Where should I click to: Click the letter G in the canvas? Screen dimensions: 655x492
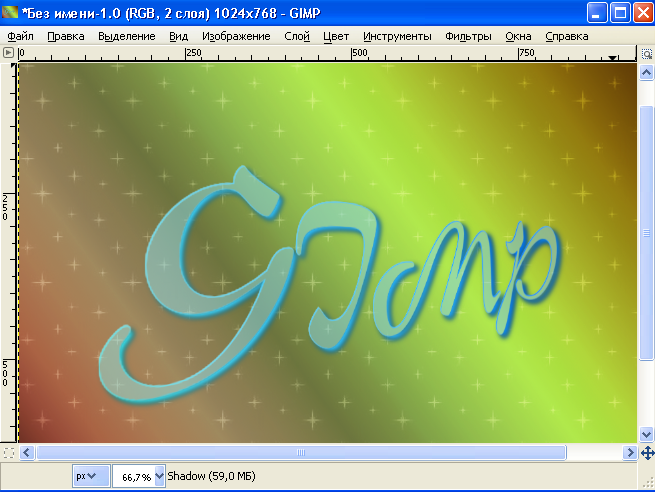[x=196, y=284]
